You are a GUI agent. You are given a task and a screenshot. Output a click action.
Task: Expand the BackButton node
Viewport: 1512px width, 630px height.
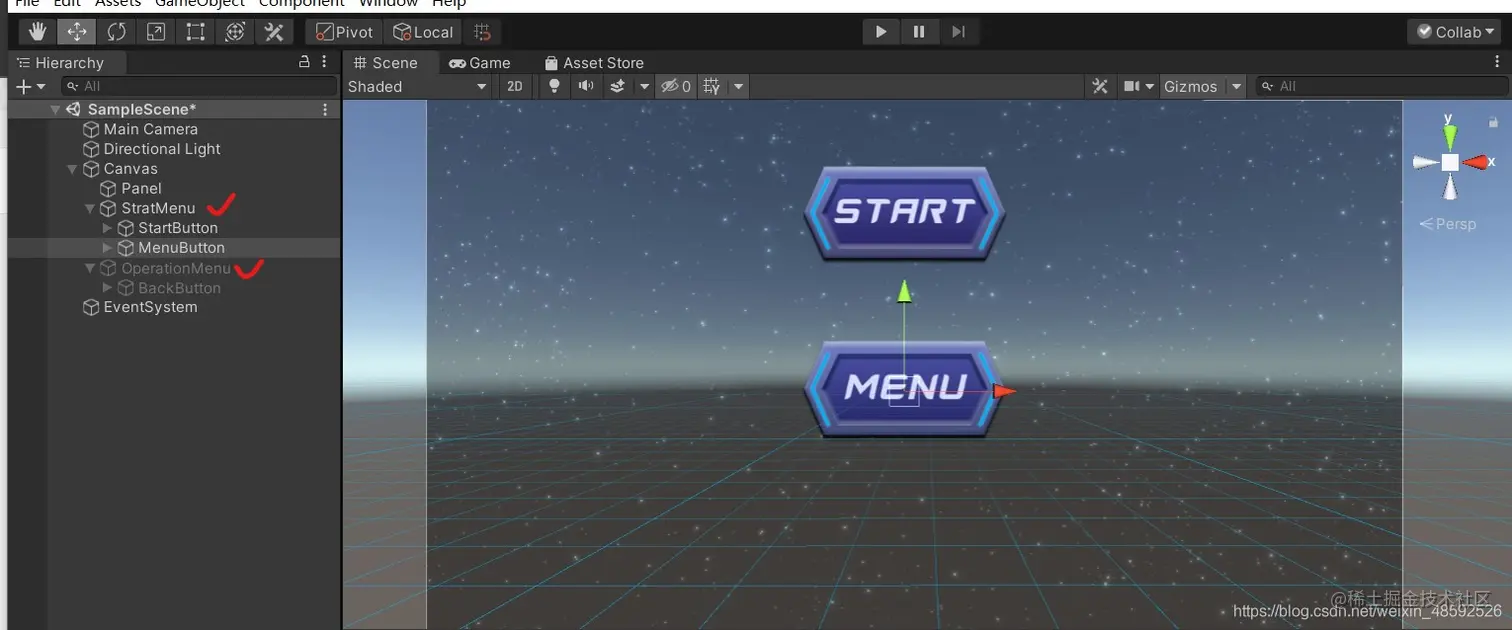coord(107,288)
